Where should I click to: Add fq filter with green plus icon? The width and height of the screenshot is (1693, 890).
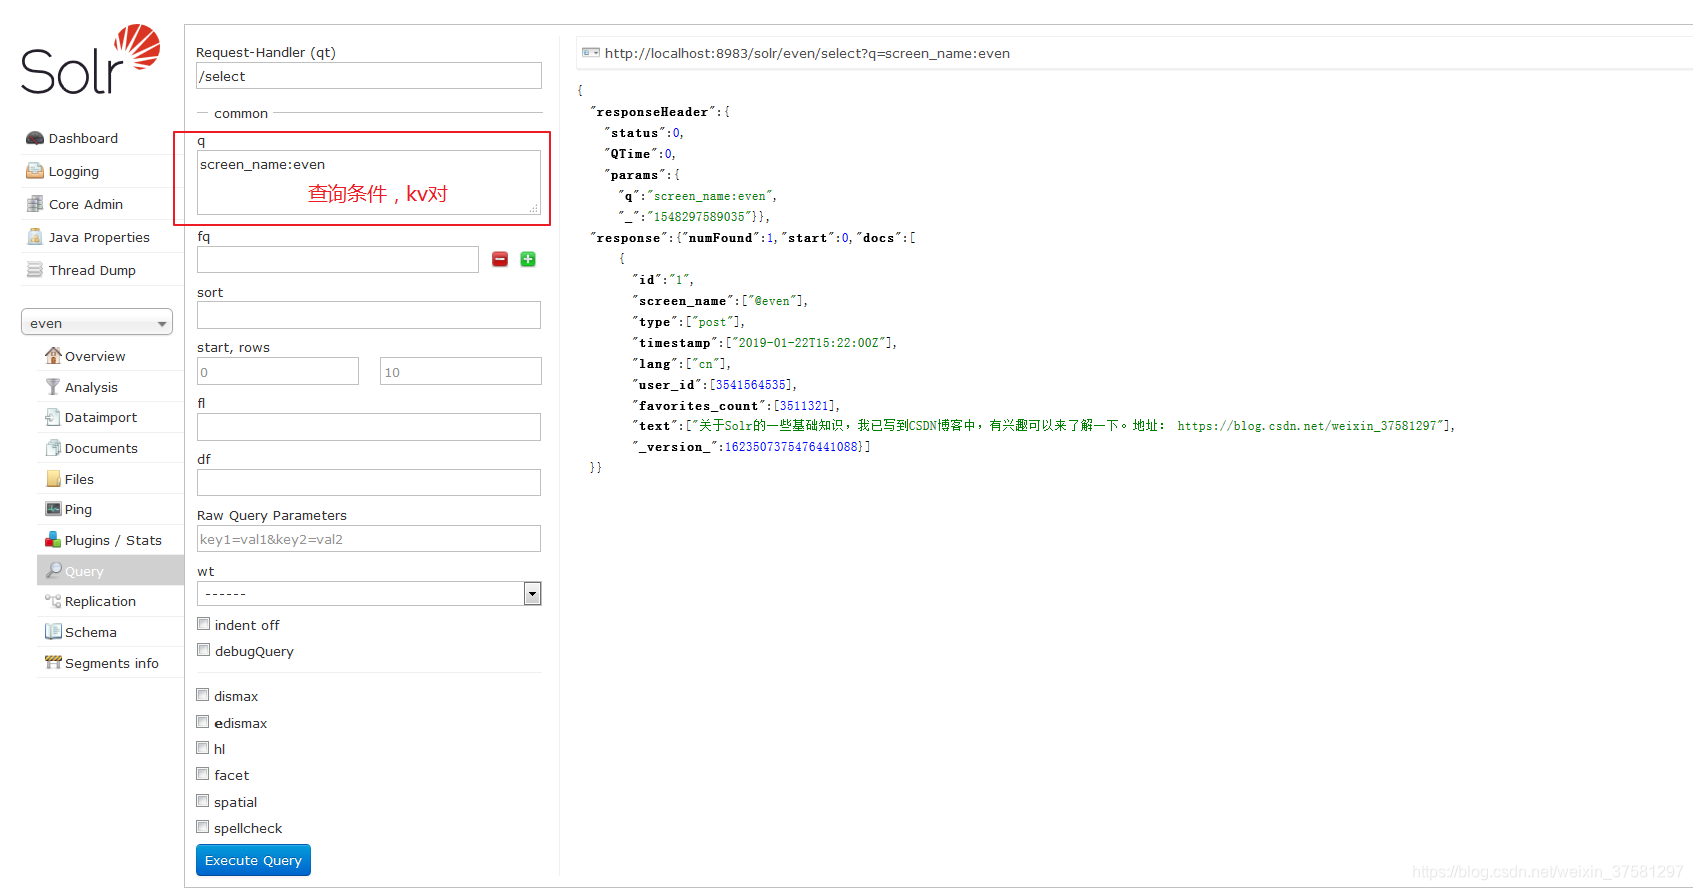[528, 259]
